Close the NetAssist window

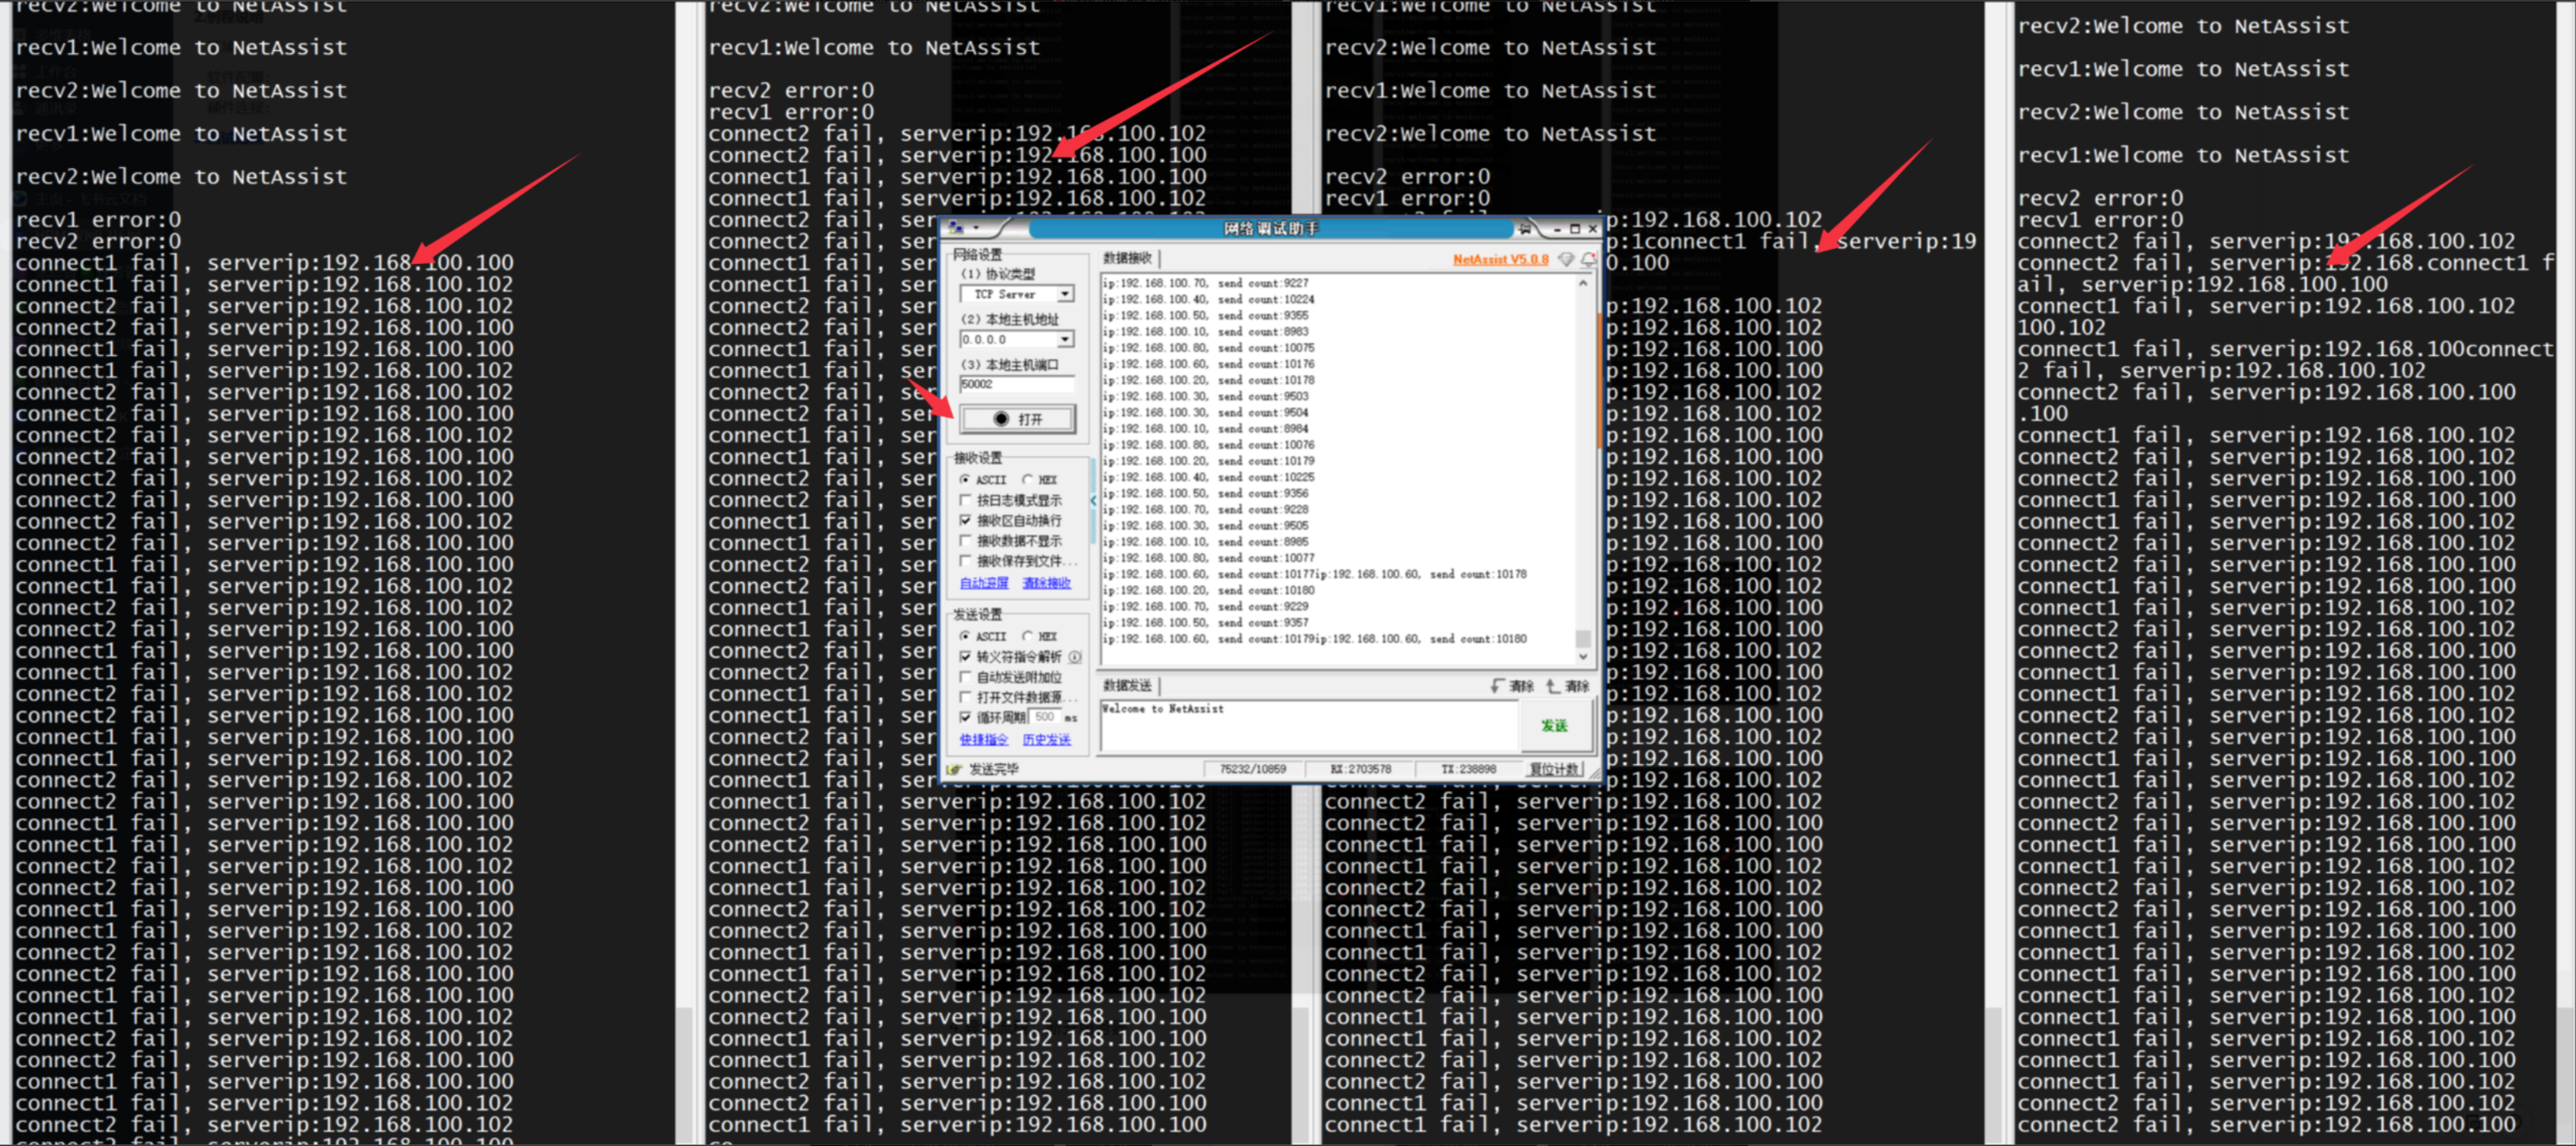pos(1593,229)
